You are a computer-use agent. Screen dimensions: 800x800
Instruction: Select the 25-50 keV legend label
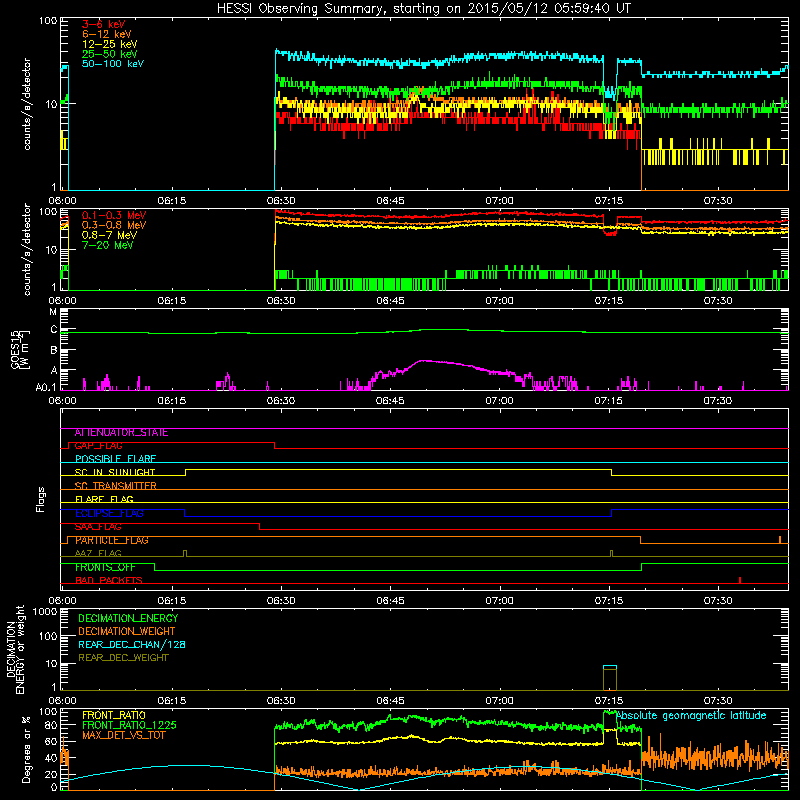(110, 54)
